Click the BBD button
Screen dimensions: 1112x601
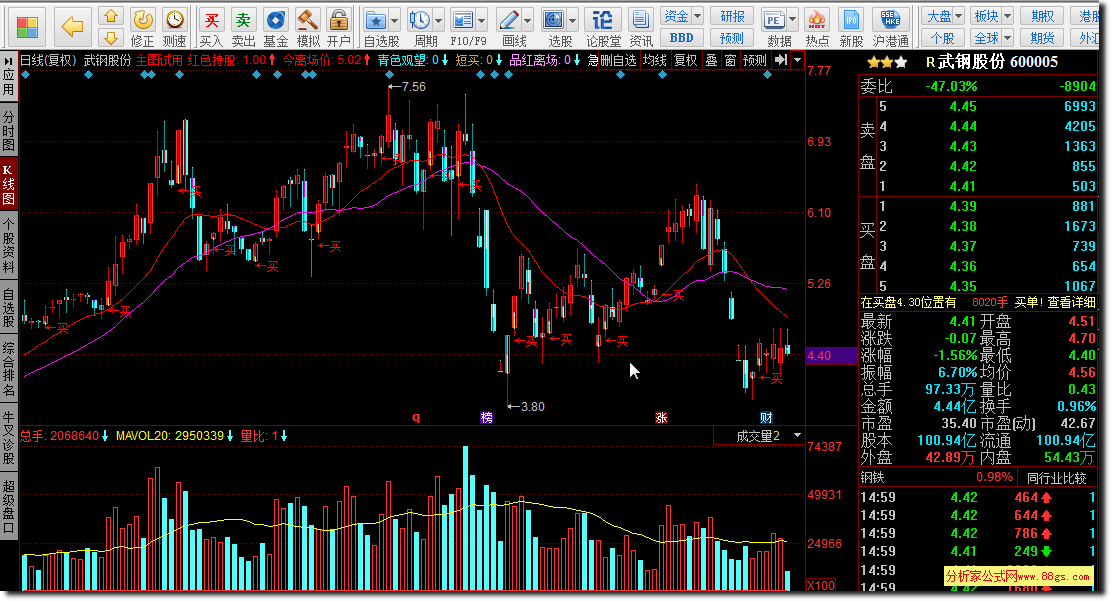(x=682, y=38)
